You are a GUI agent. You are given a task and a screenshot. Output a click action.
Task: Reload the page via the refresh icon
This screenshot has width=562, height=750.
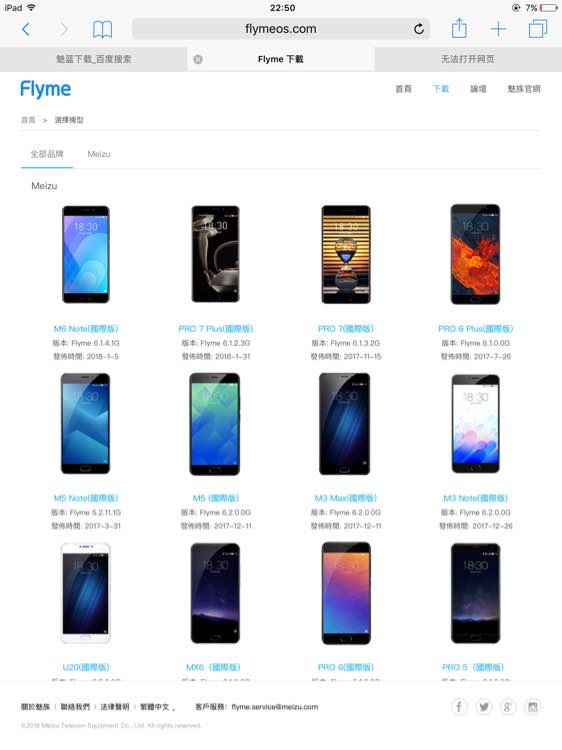(x=419, y=29)
